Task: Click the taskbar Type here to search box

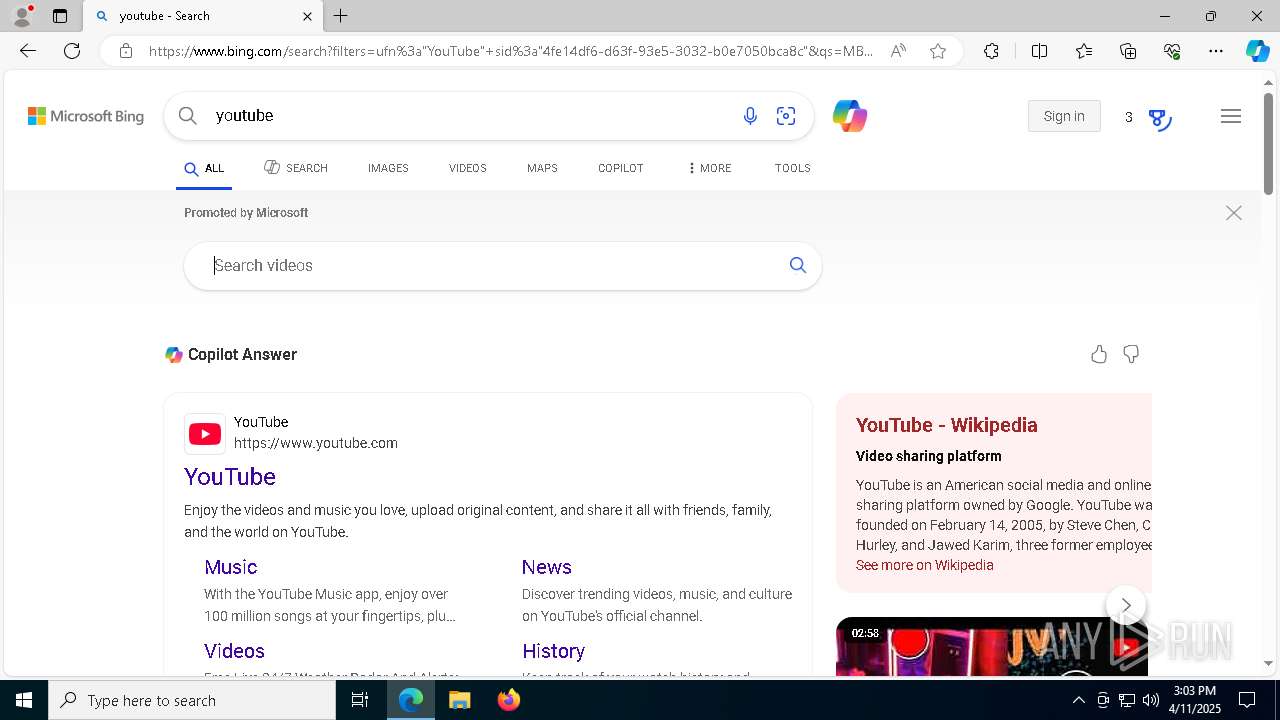Action: [x=192, y=700]
